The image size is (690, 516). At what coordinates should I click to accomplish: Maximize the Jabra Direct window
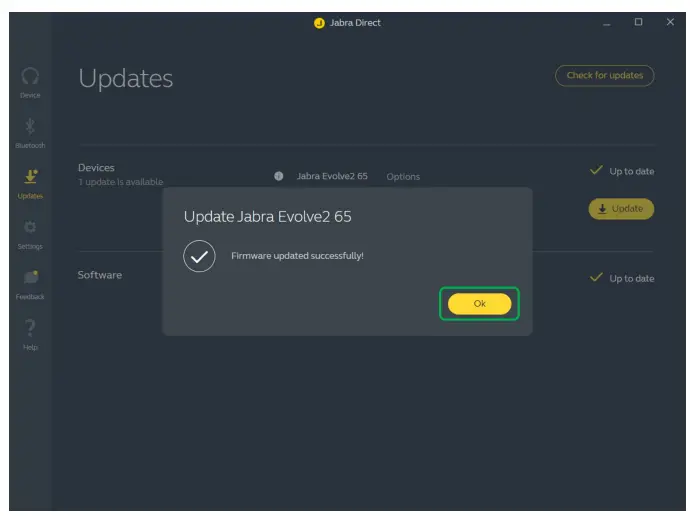pyautogui.click(x=639, y=22)
